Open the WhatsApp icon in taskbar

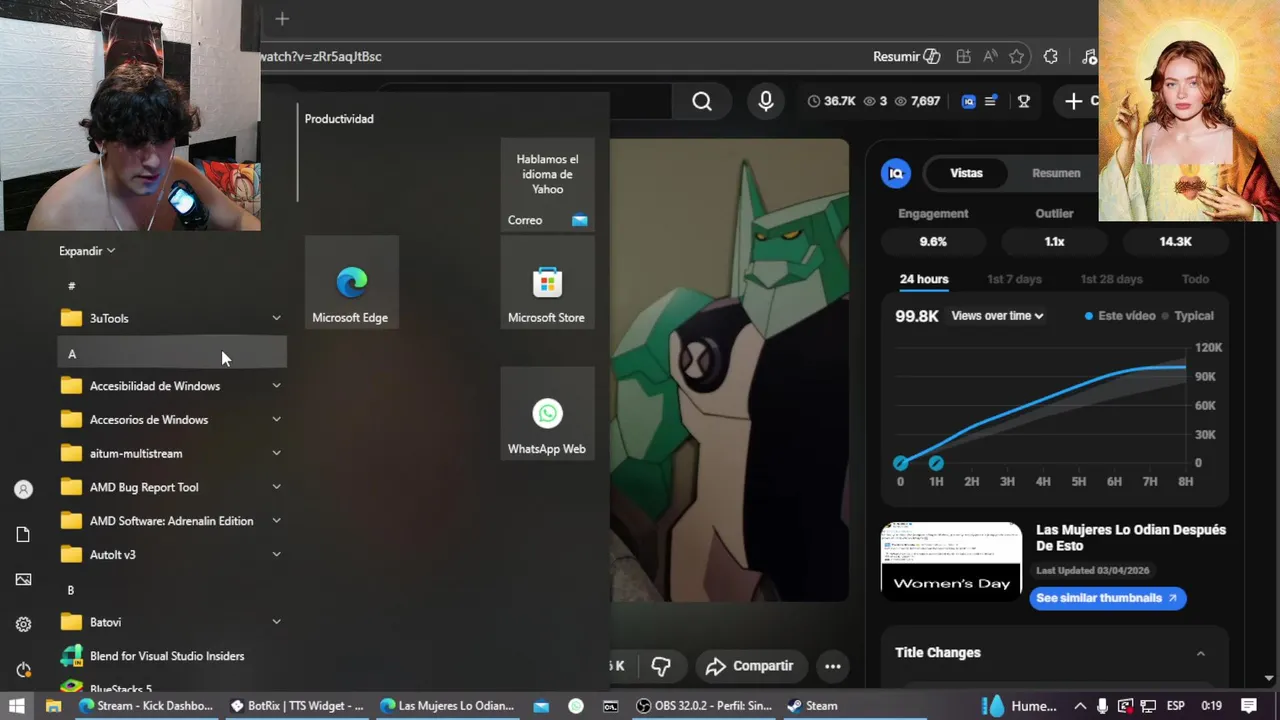tap(576, 706)
